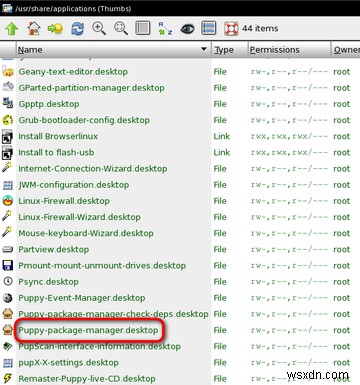Click the 44 items count label
The width and height of the screenshot is (360, 385).
tap(260, 28)
